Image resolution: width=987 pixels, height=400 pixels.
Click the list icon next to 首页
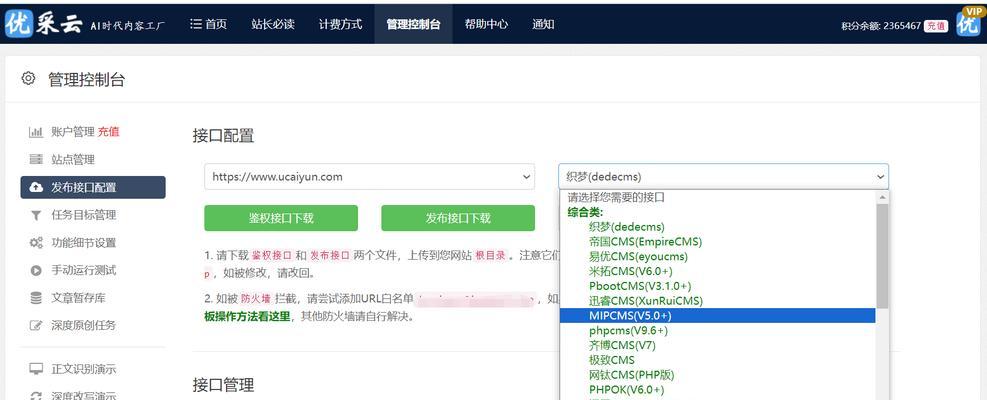(x=196, y=24)
